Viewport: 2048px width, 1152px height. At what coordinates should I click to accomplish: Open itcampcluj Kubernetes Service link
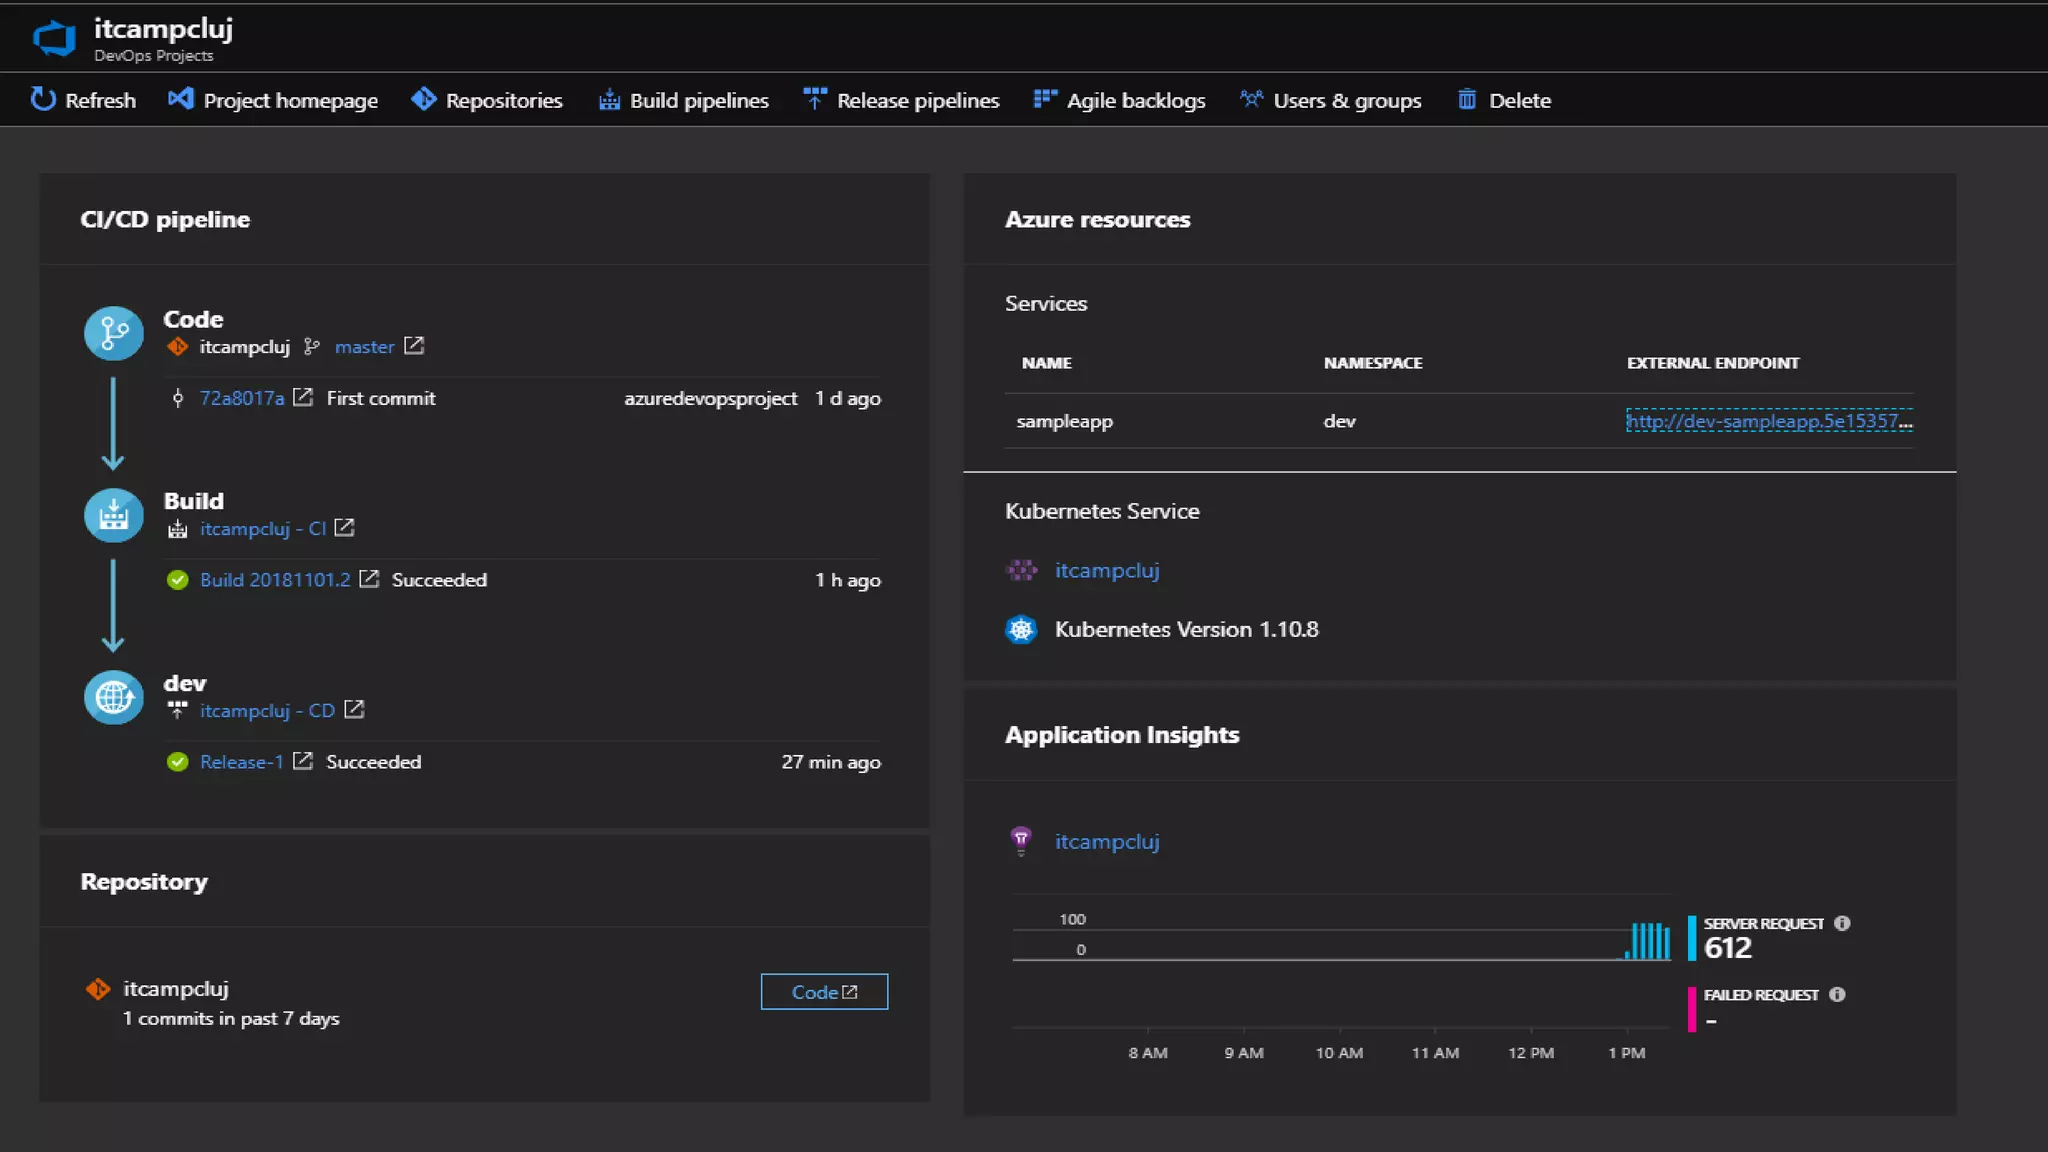tap(1107, 570)
